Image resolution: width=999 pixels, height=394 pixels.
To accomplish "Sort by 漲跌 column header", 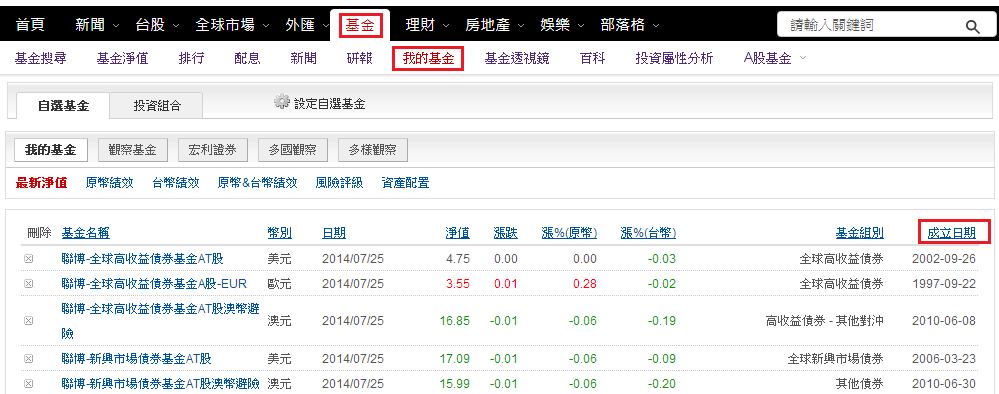I will [x=505, y=233].
